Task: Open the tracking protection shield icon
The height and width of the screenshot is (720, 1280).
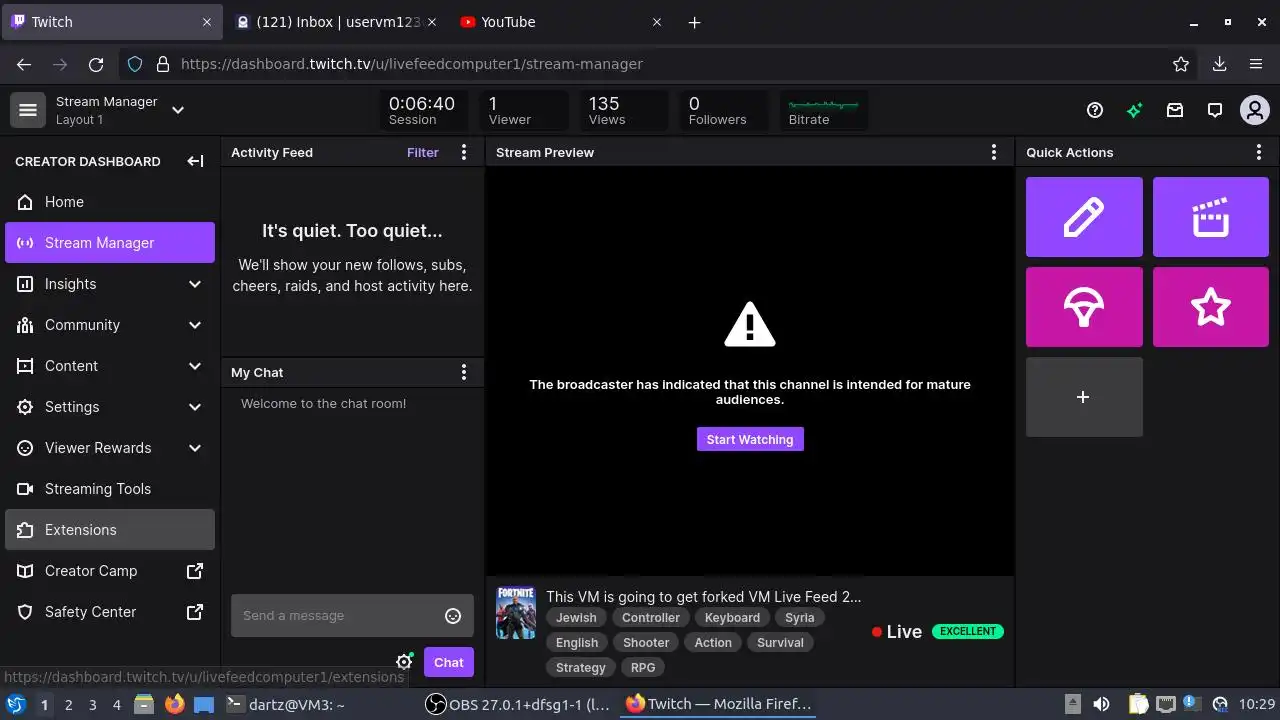Action: click(136, 64)
